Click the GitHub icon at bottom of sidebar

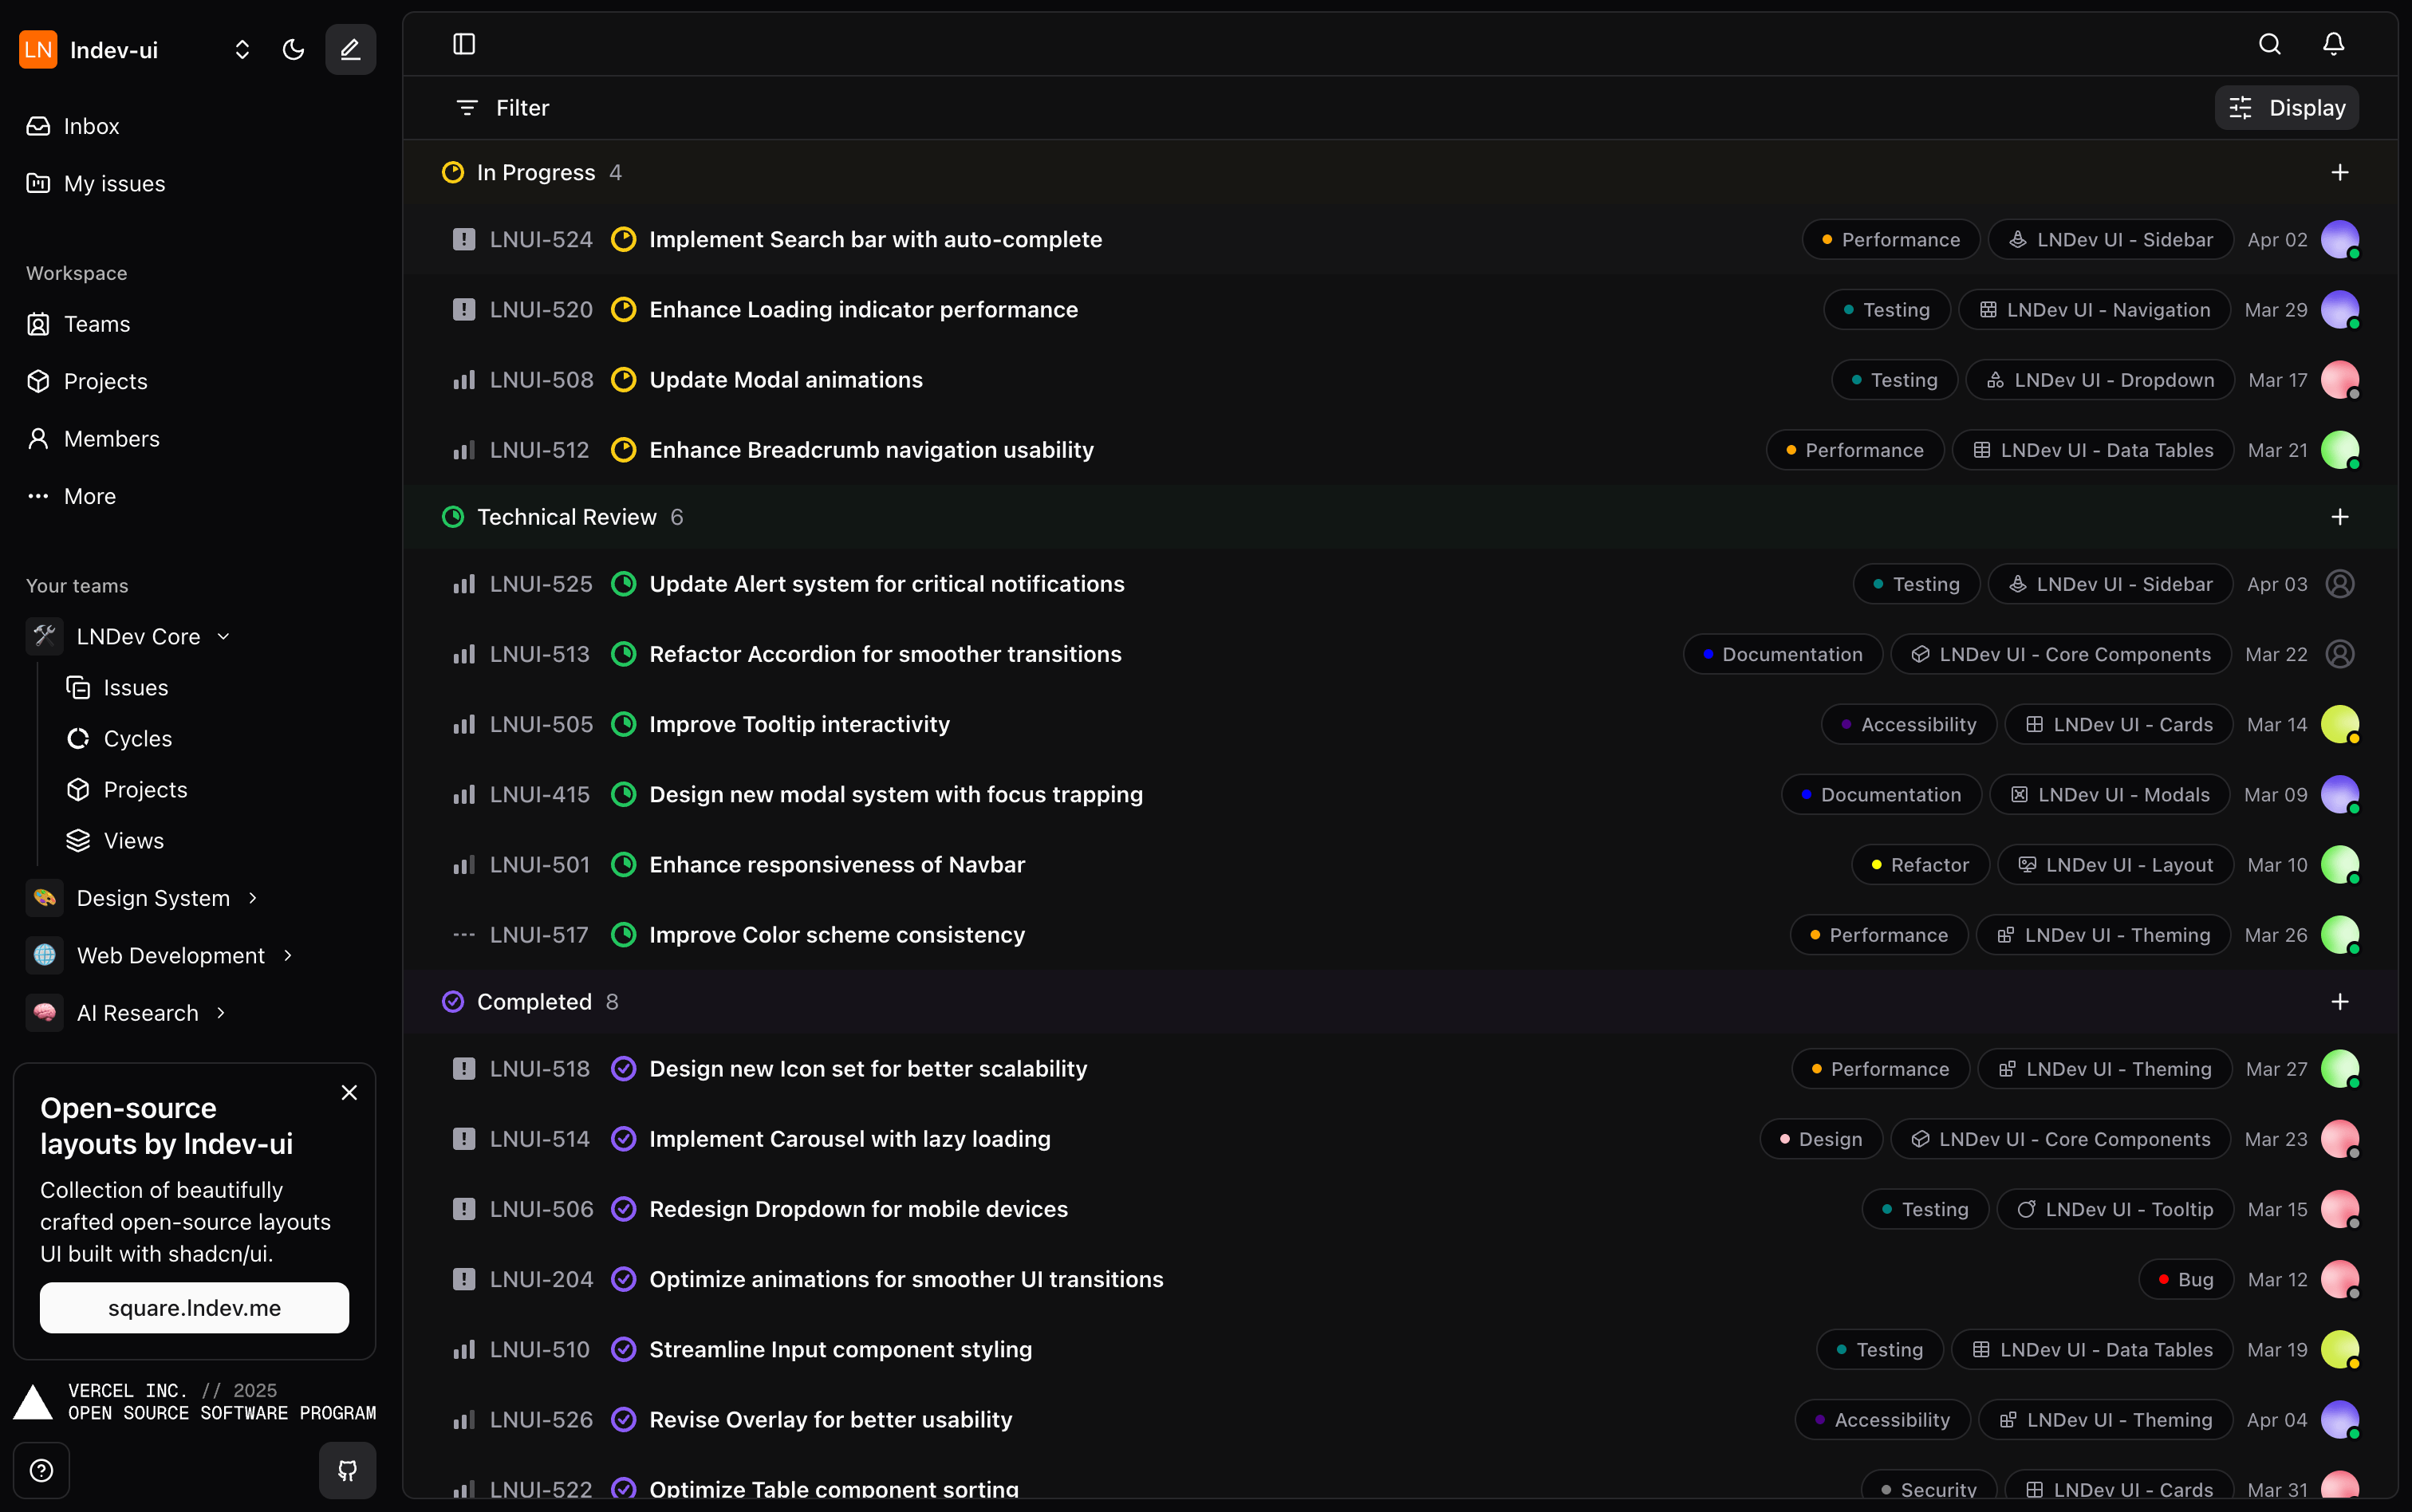[347, 1470]
